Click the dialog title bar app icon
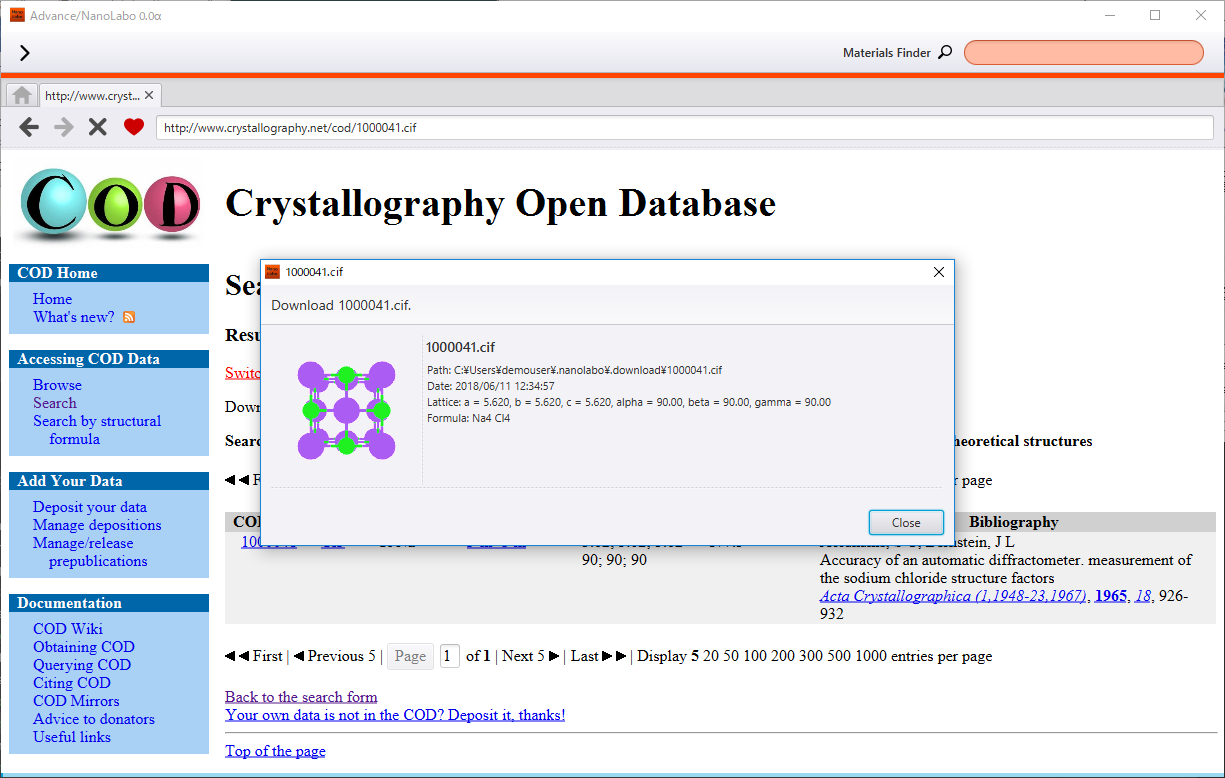The image size is (1225, 778). [272, 272]
